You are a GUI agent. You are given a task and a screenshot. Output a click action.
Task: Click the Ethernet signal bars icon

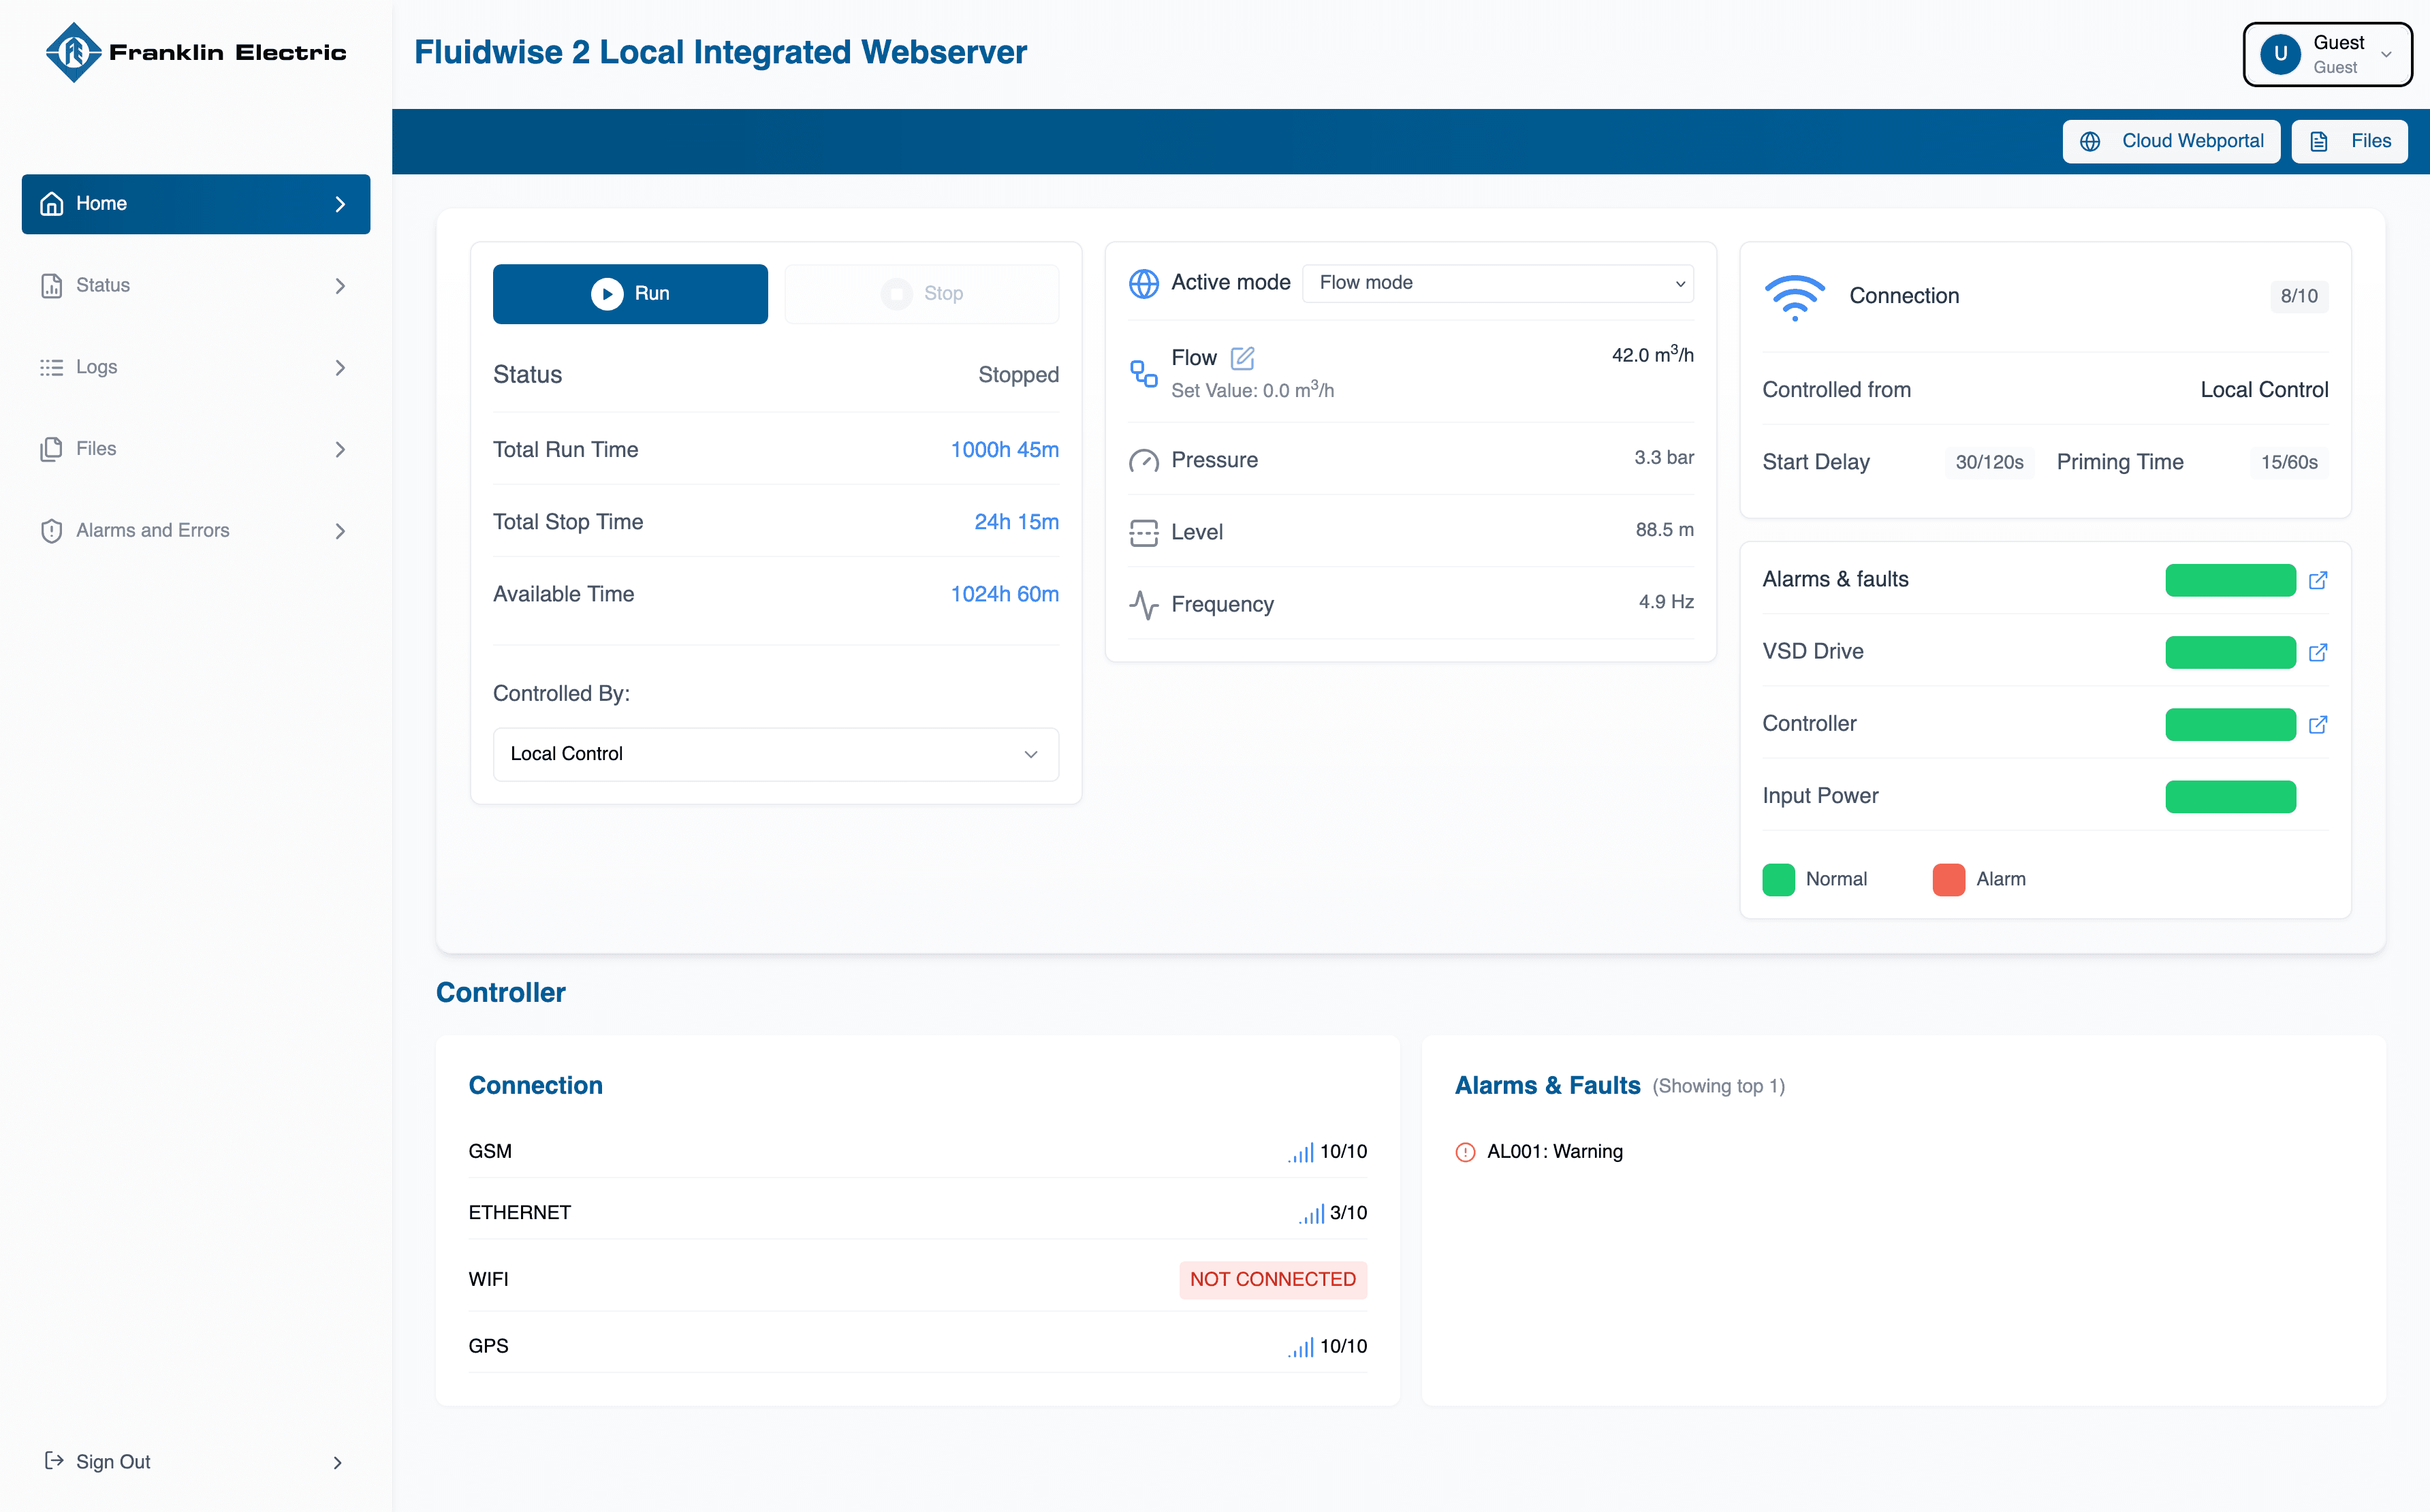click(1311, 1214)
